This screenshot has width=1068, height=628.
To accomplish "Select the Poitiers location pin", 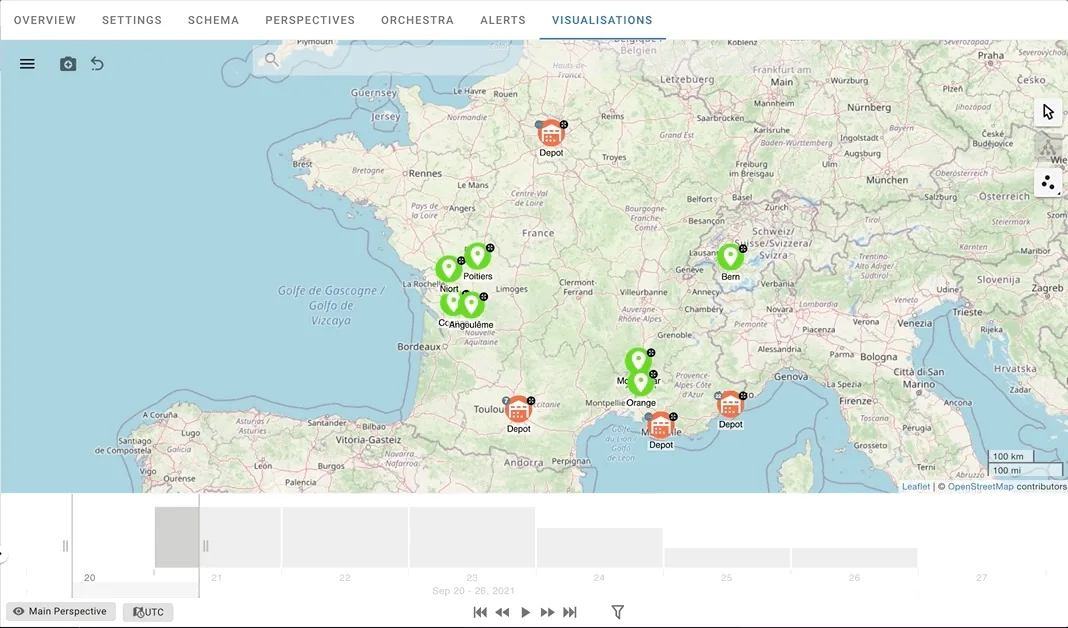I will [477, 256].
